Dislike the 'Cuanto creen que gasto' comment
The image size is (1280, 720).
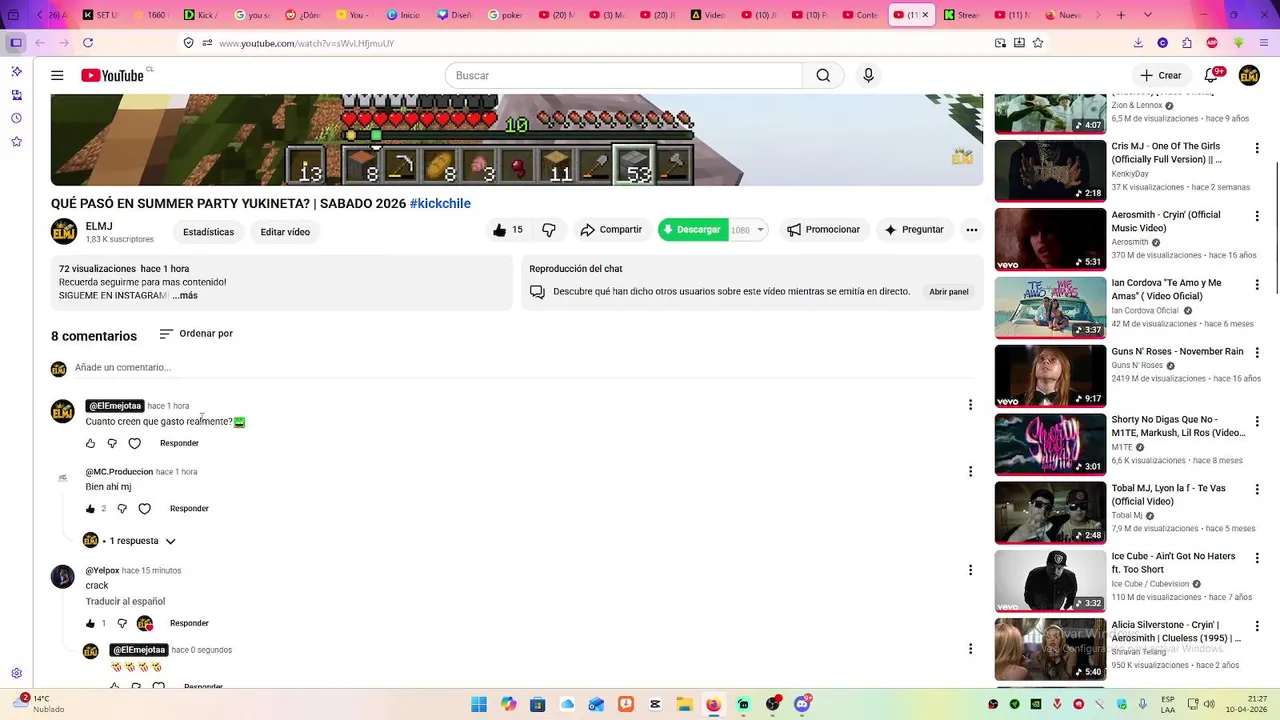pos(112,443)
